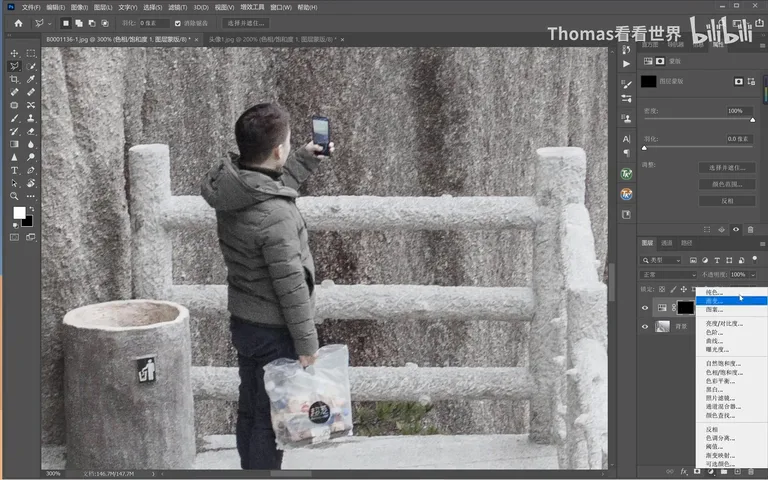The width and height of the screenshot is (768, 480).
Task: Switch to the 头像1.jpg document tab
Action: pyautogui.click(x=273, y=39)
